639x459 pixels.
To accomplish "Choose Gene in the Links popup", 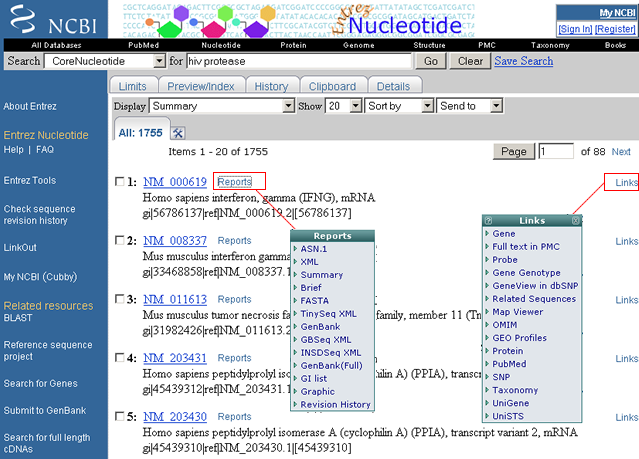I will pyautogui.click(x=504, y=234).
